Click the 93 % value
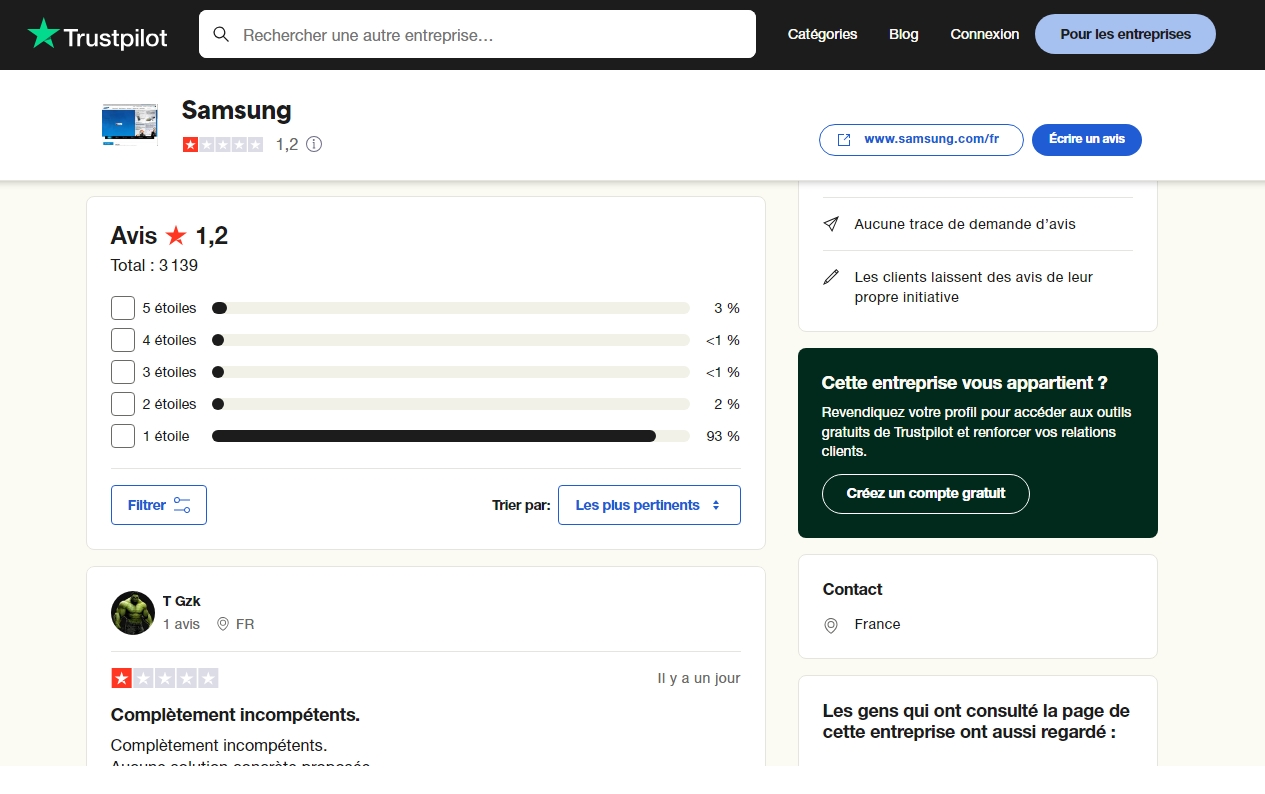Screen dimensions: 1265x794 click(723, 436)
